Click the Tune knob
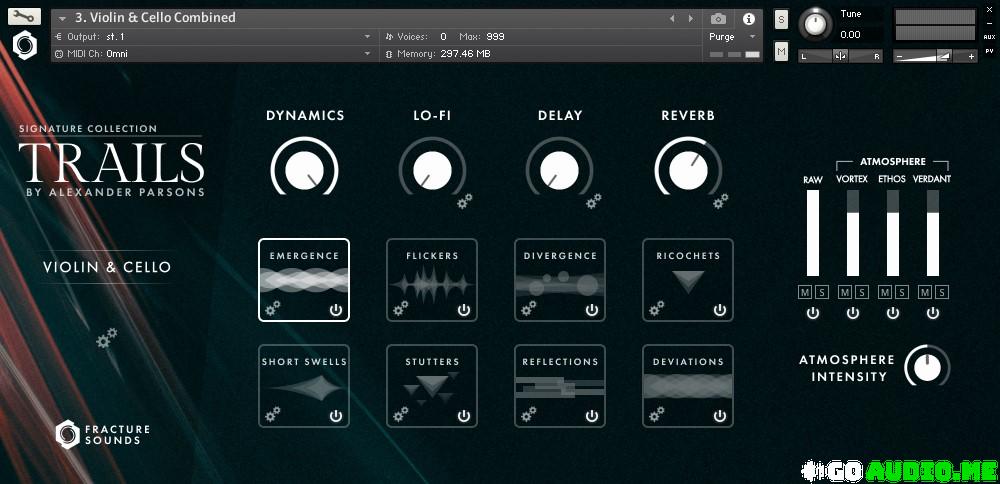 [814, 24]
